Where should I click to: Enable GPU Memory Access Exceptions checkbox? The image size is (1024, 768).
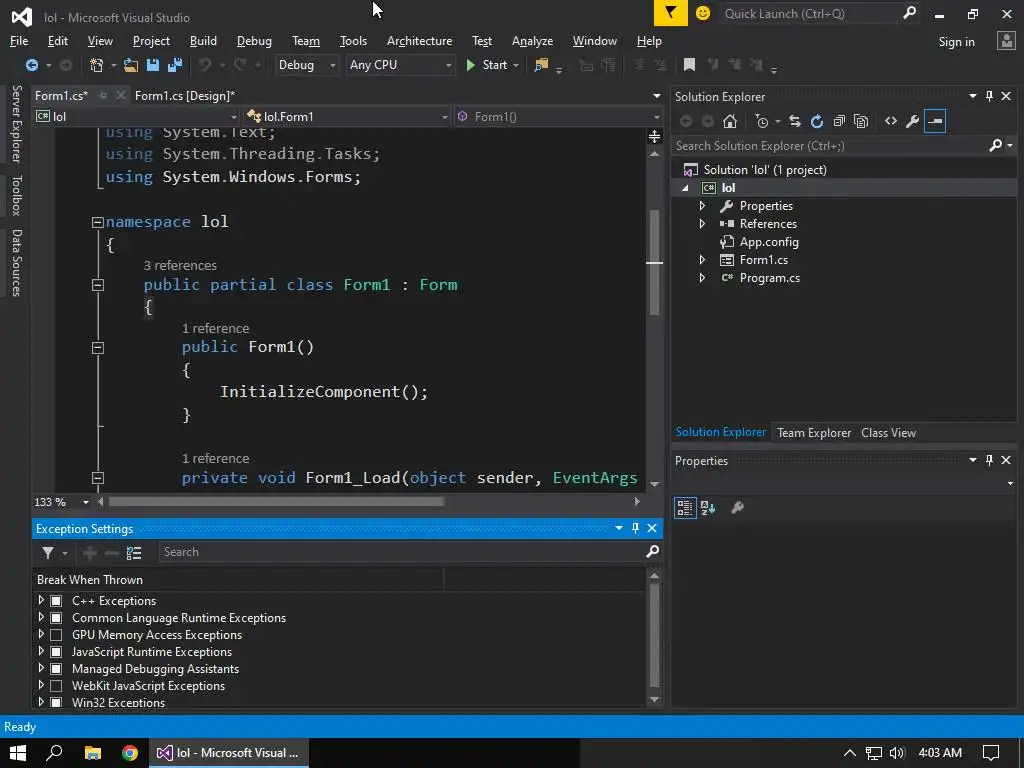(x=56, y=635)
